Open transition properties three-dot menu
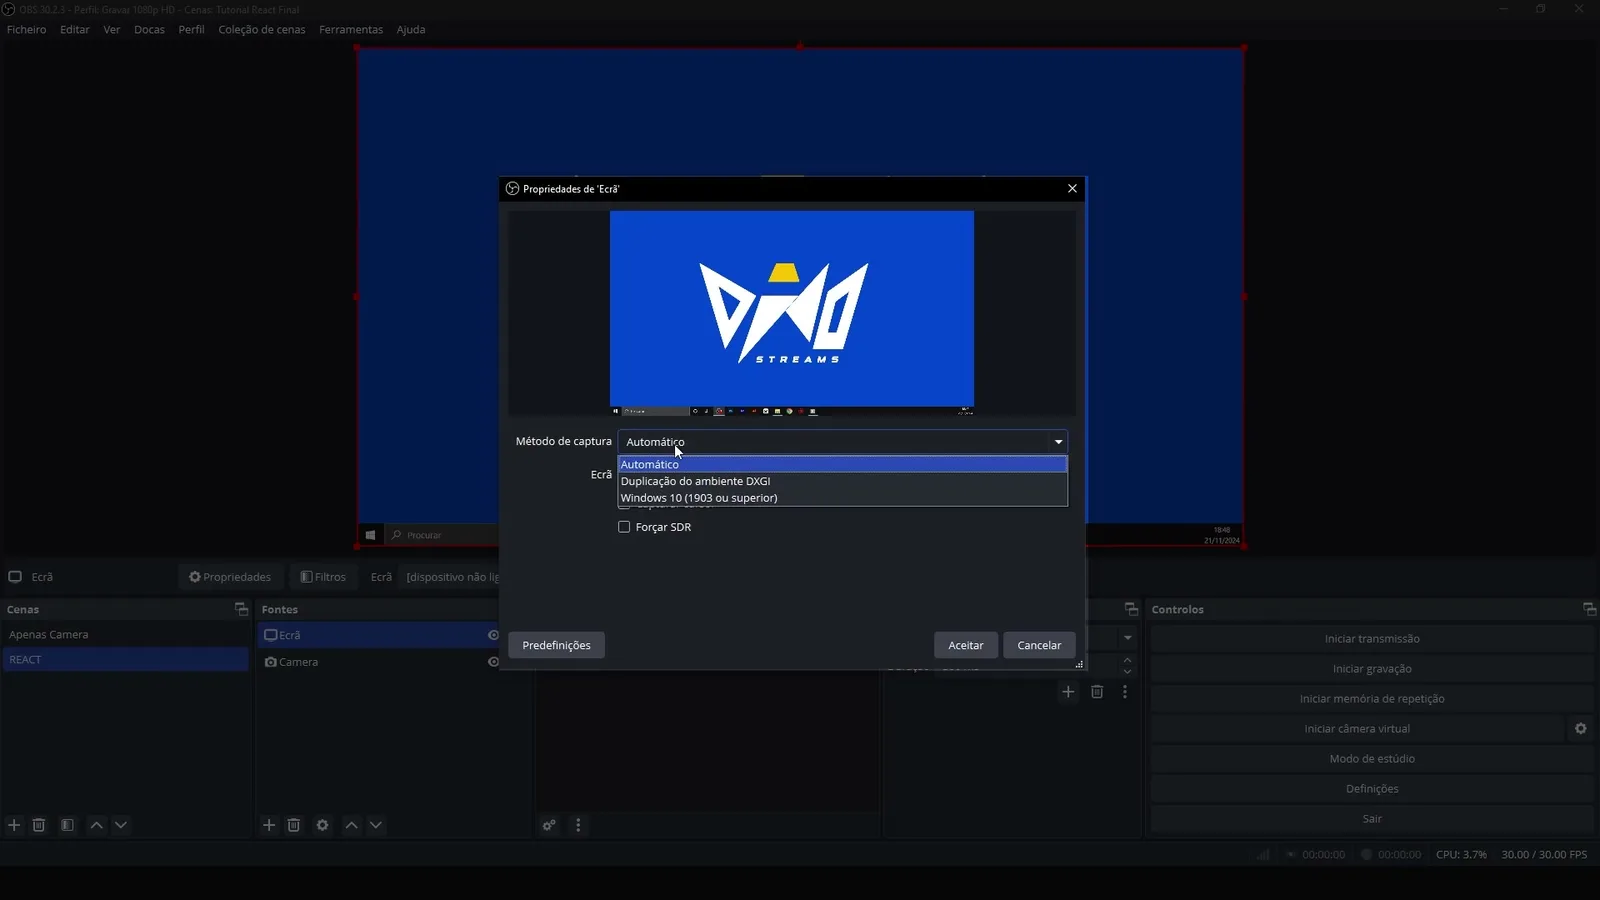The image size is (1600, 900). (x=1125, y=691)
